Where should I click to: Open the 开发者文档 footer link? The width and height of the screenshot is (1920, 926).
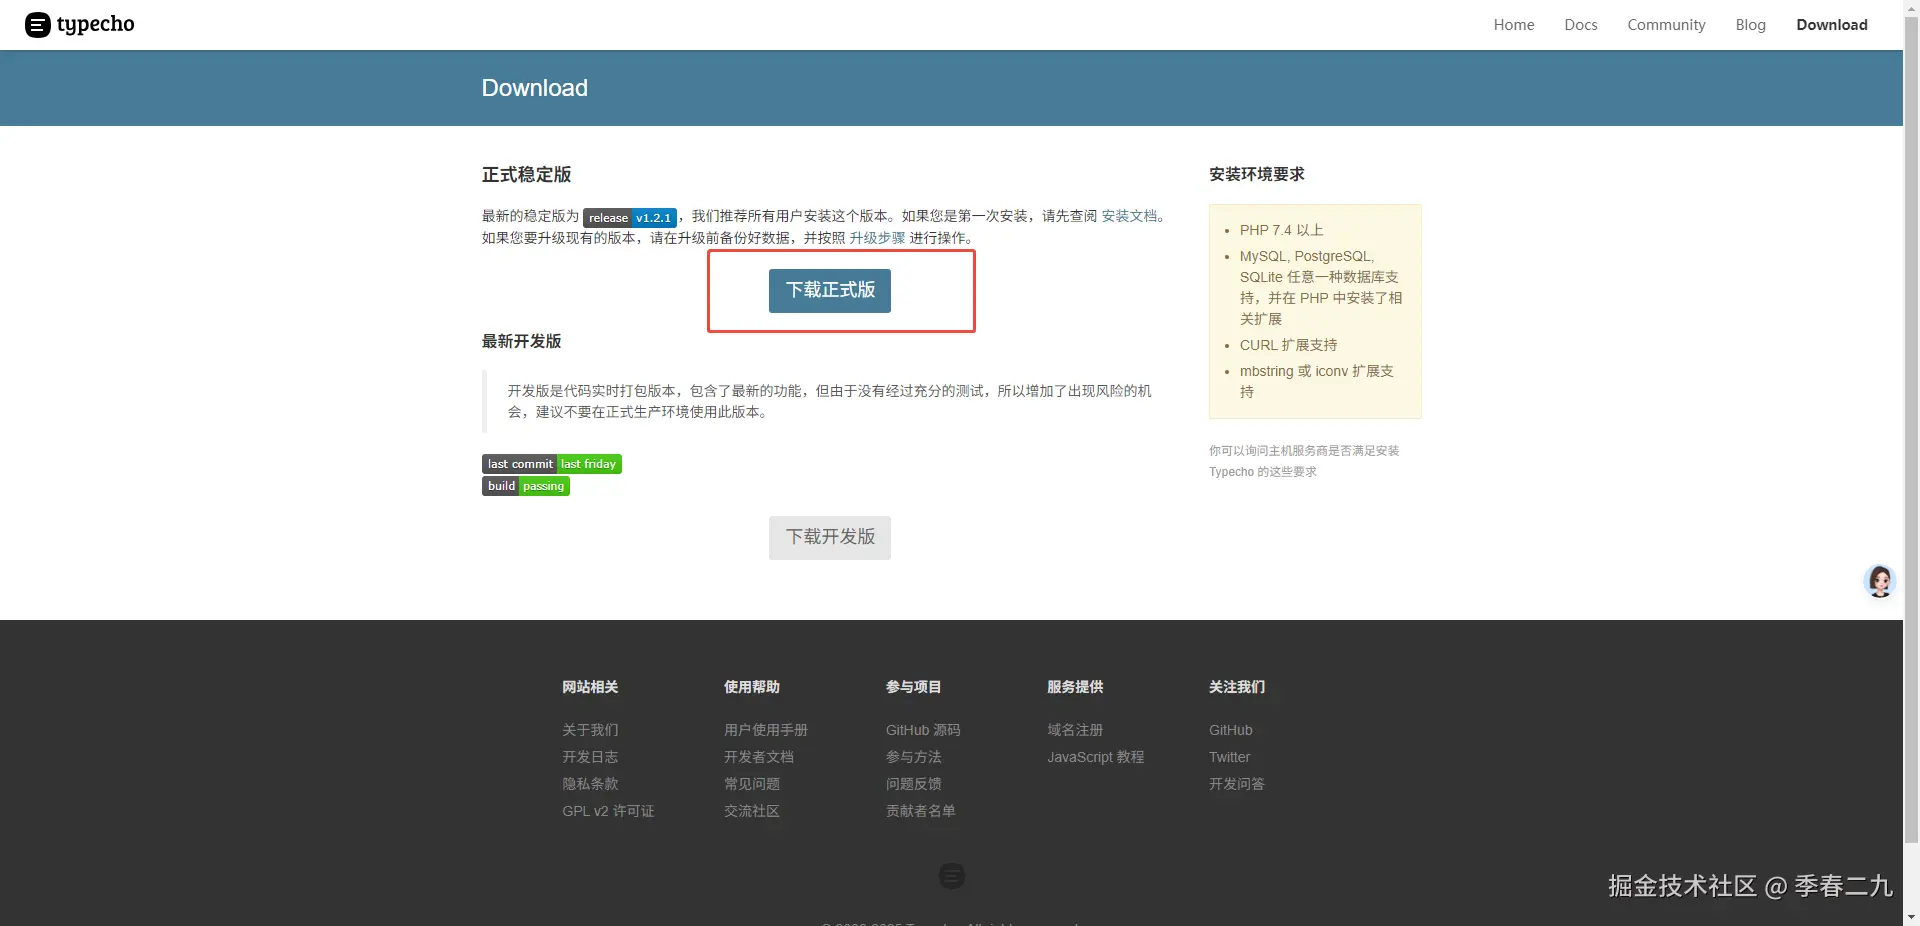[x=759, y=757]
